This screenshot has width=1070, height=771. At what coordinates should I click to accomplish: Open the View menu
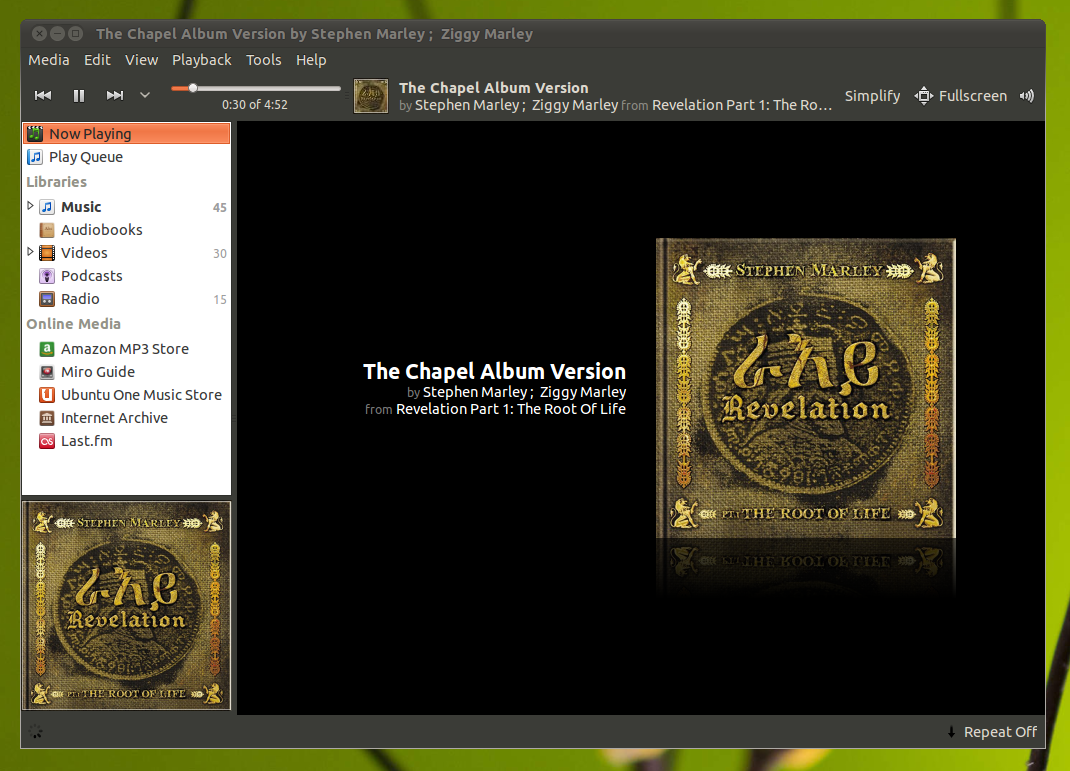point(141,60)
